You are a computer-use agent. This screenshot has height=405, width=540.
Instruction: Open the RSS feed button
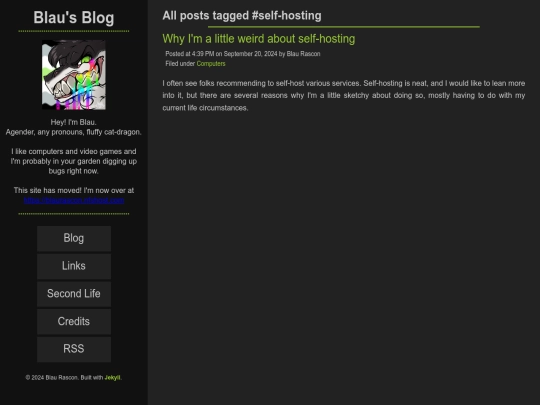(x=74, y=349)
